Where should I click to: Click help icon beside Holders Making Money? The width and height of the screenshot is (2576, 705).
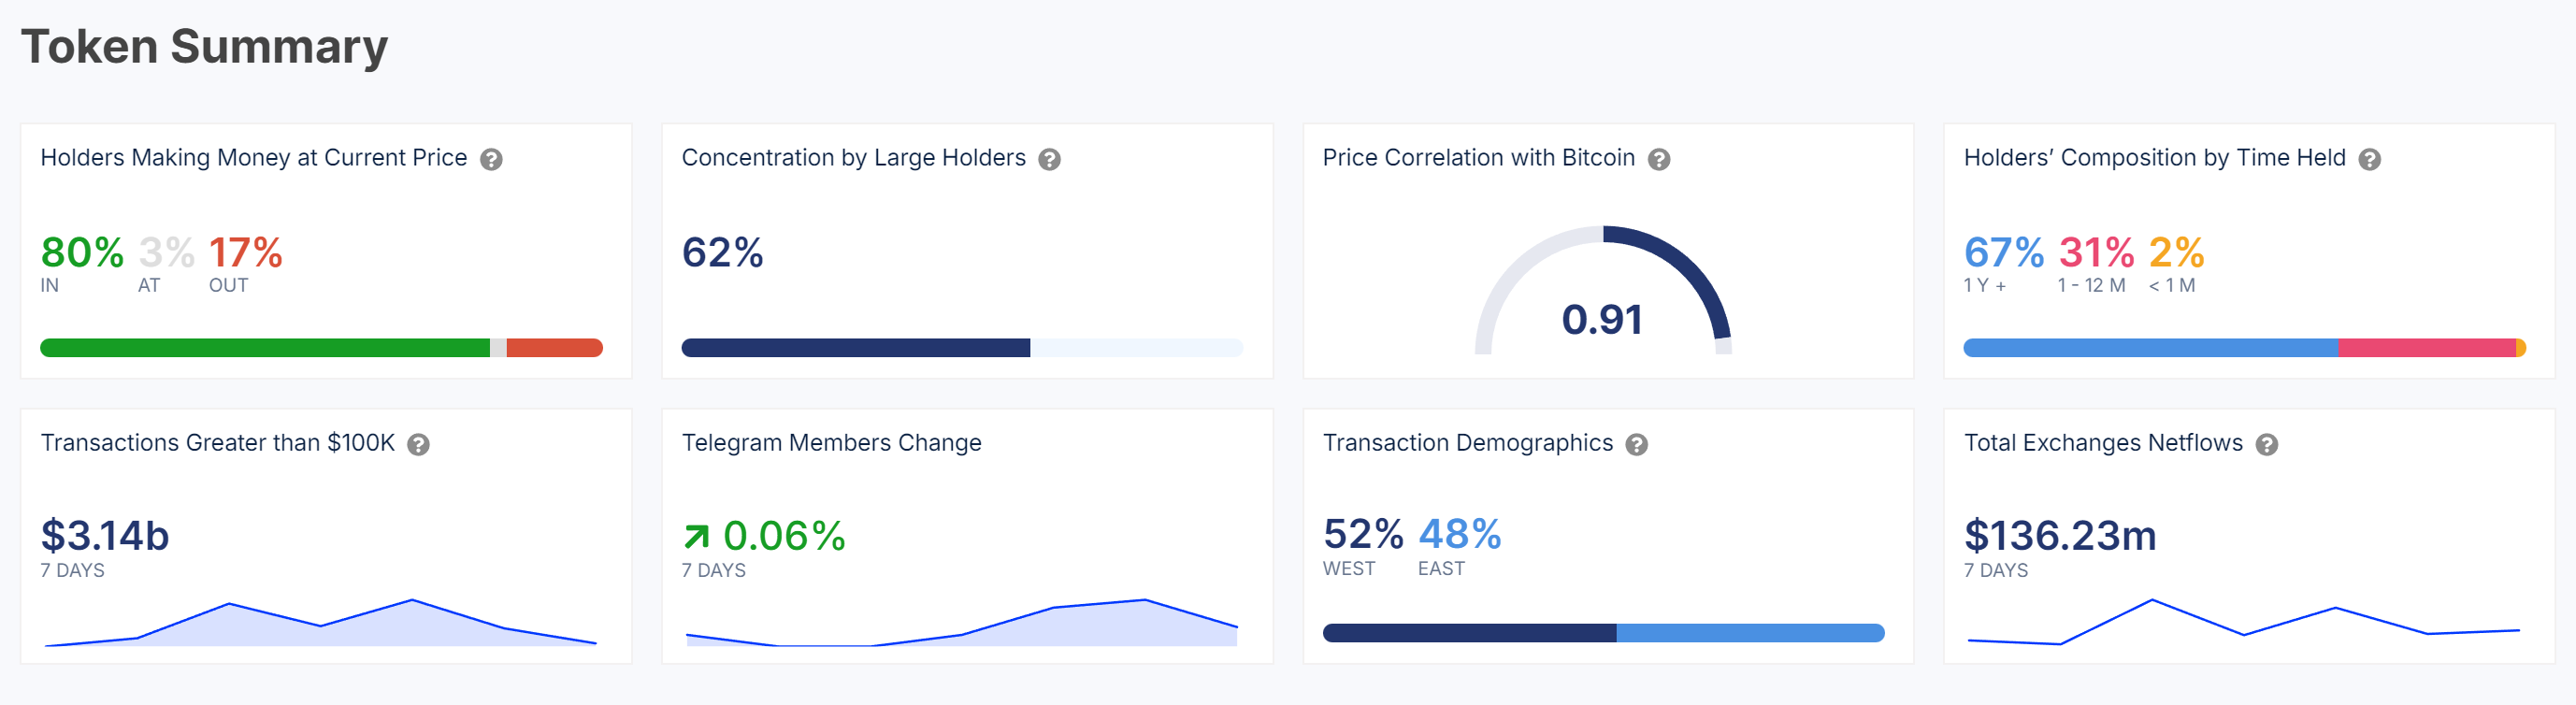491,159
